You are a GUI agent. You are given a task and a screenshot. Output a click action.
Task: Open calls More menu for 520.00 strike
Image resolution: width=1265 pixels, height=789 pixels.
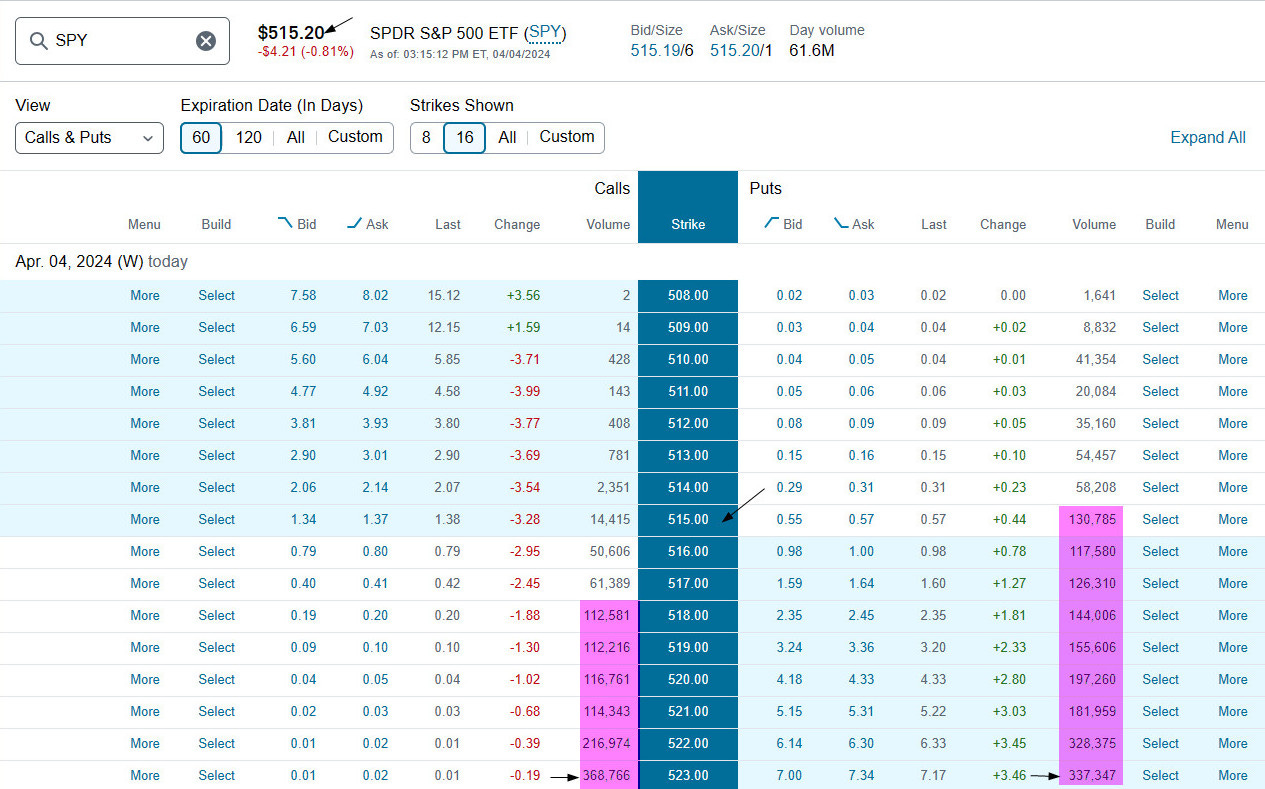click(145, 680)
